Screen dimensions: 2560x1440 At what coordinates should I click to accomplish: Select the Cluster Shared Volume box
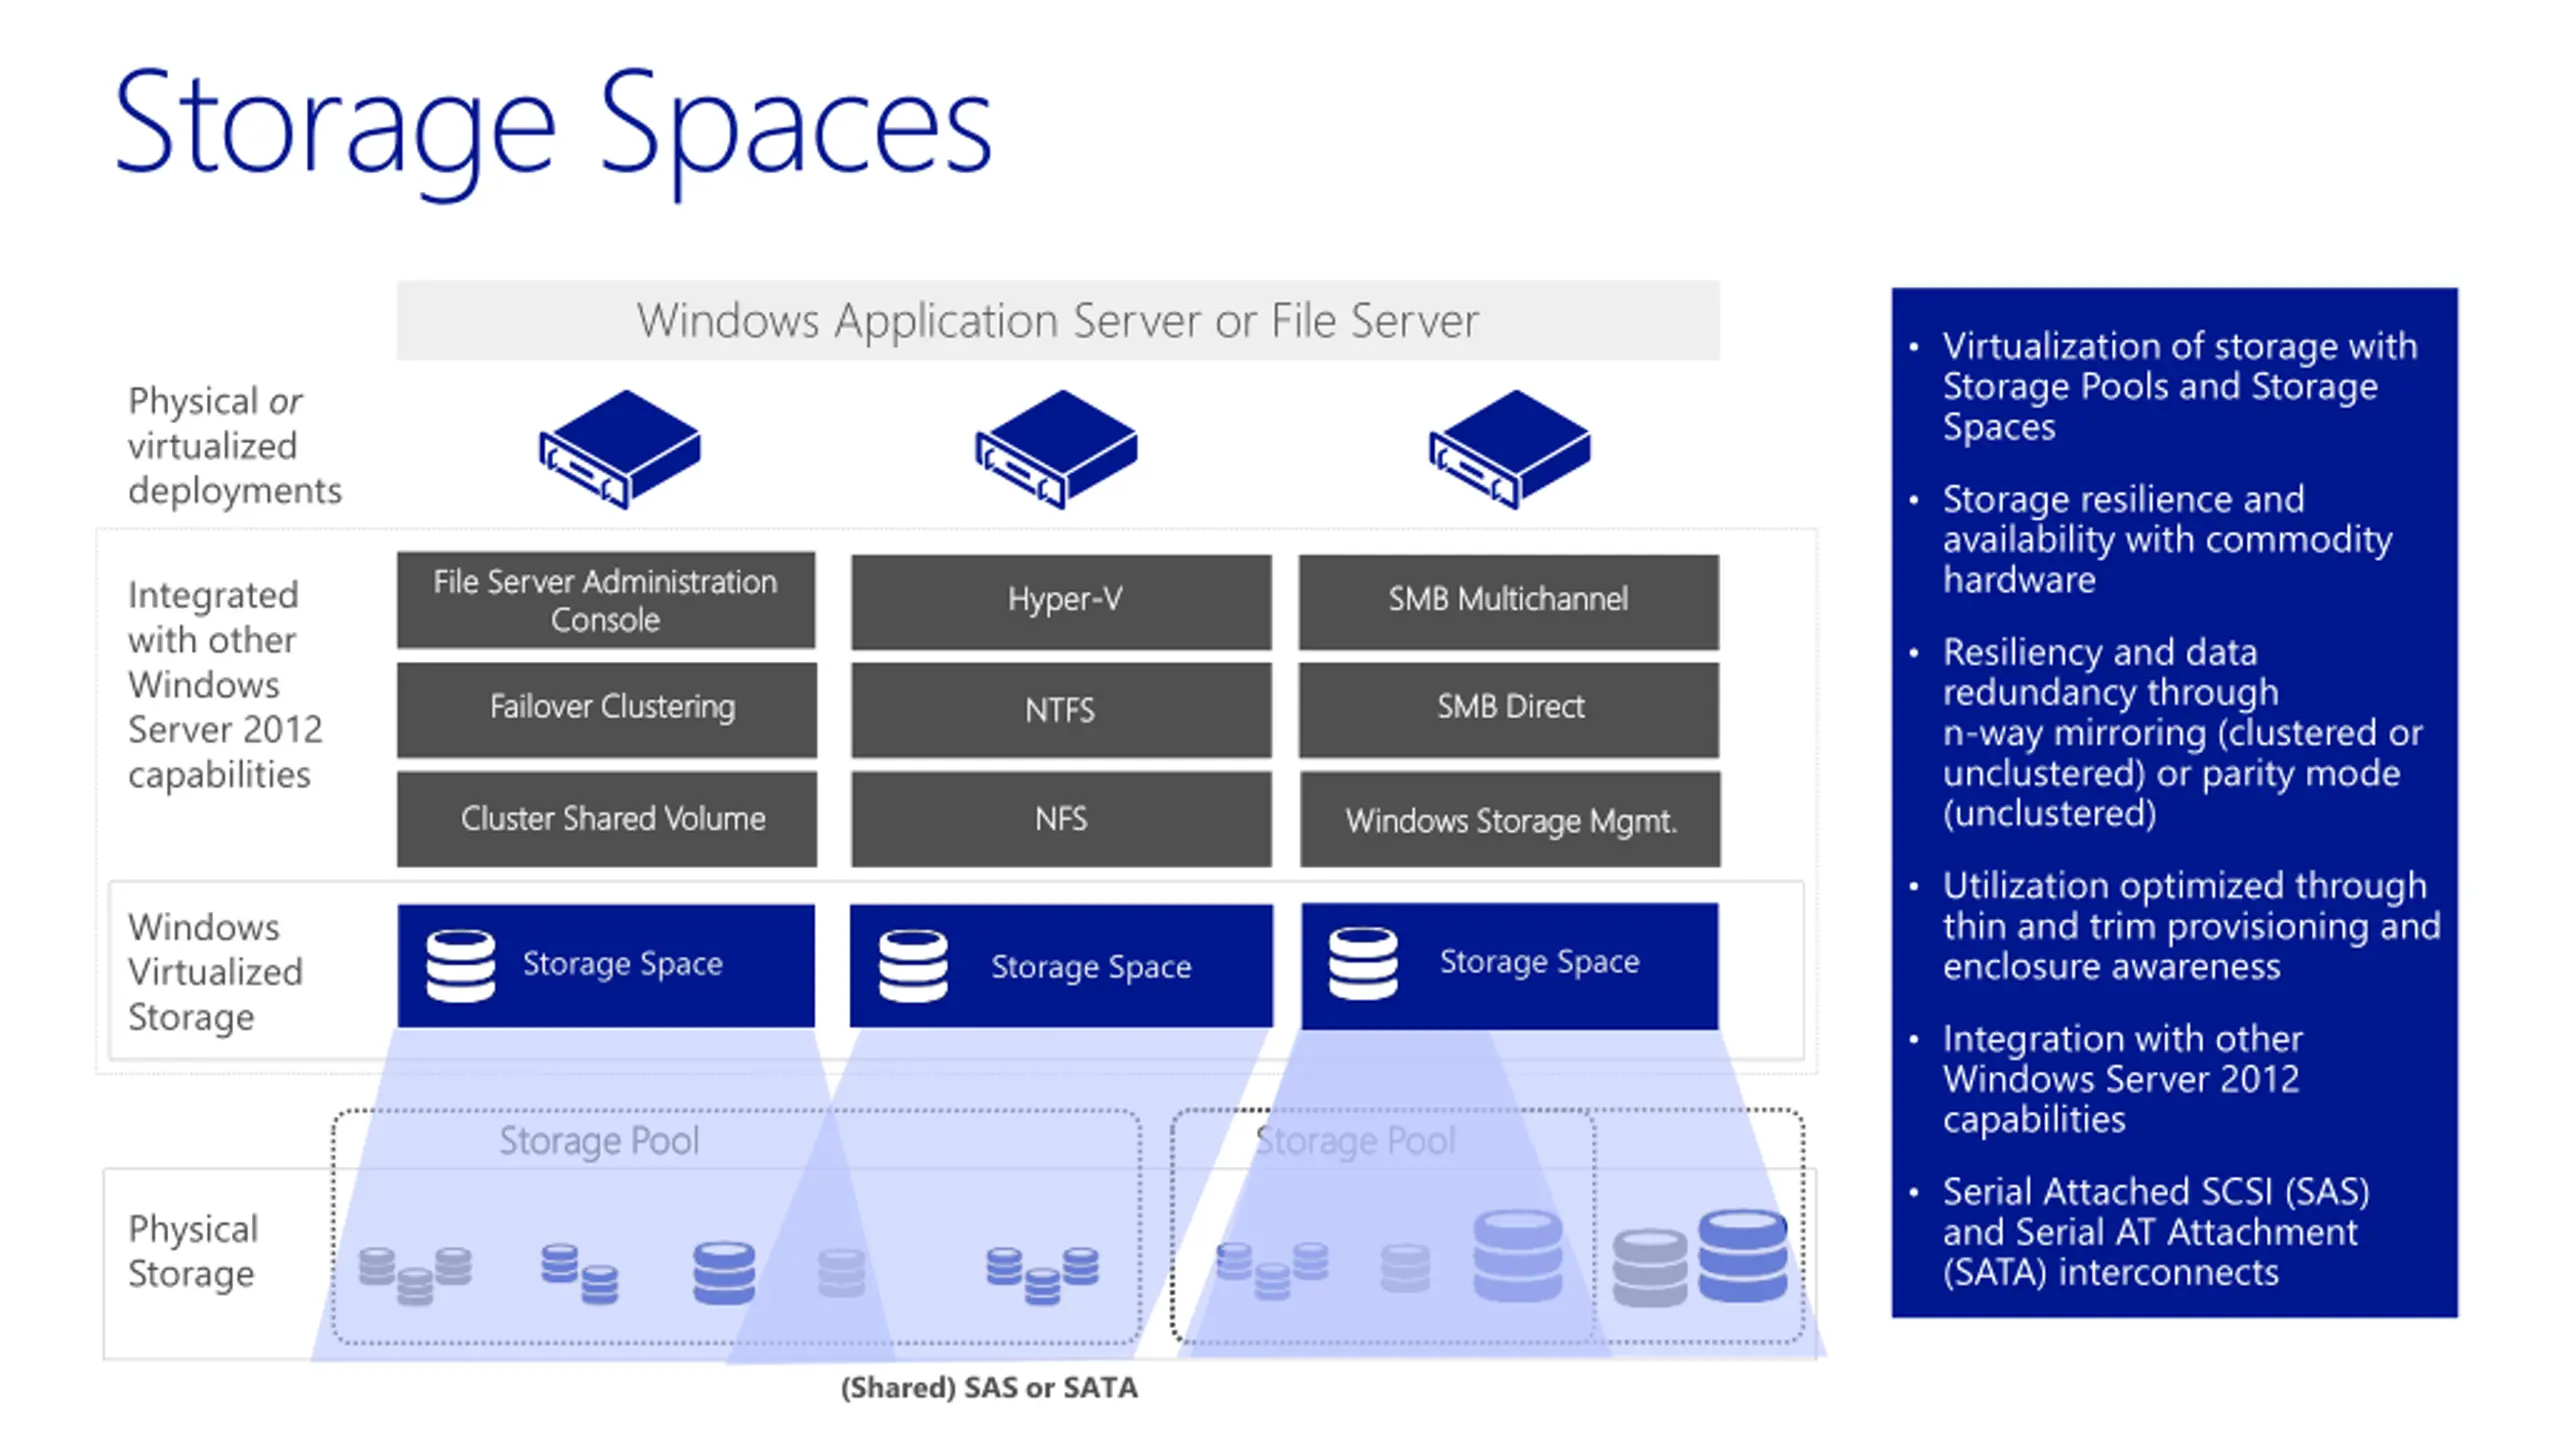pos(606,818)
